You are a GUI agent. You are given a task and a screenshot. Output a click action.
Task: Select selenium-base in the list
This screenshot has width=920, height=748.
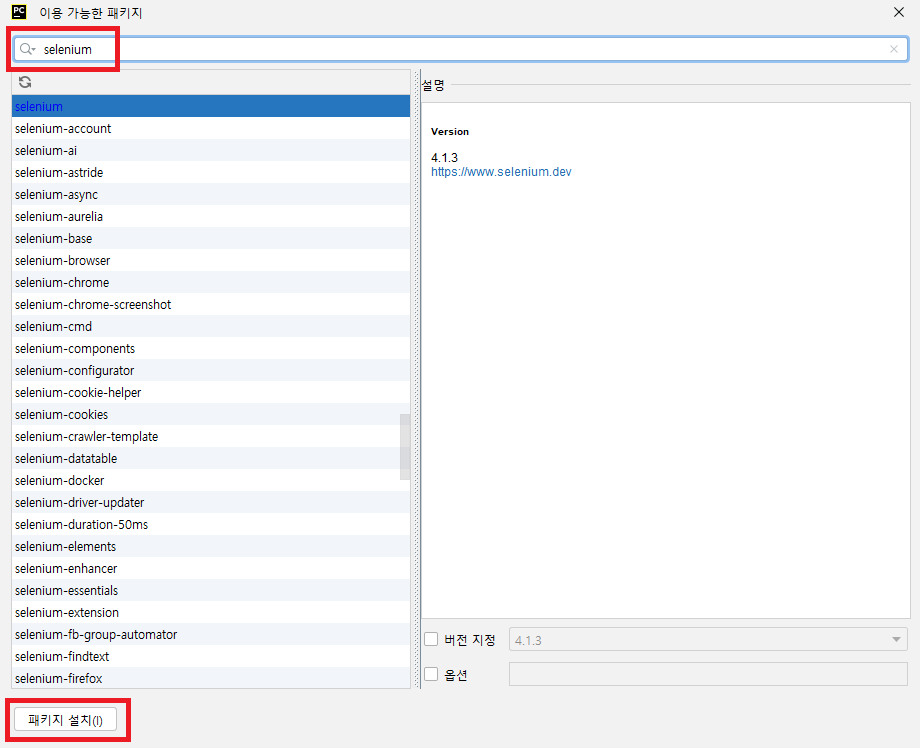click(211, 238)
